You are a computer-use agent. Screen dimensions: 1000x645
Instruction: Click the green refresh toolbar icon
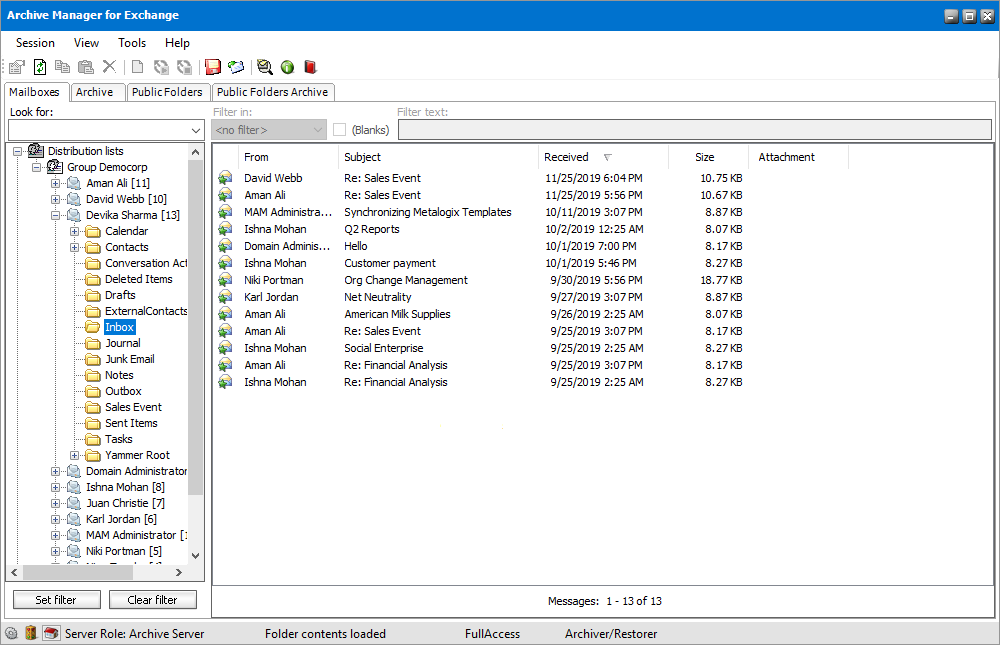coord(40,67)
